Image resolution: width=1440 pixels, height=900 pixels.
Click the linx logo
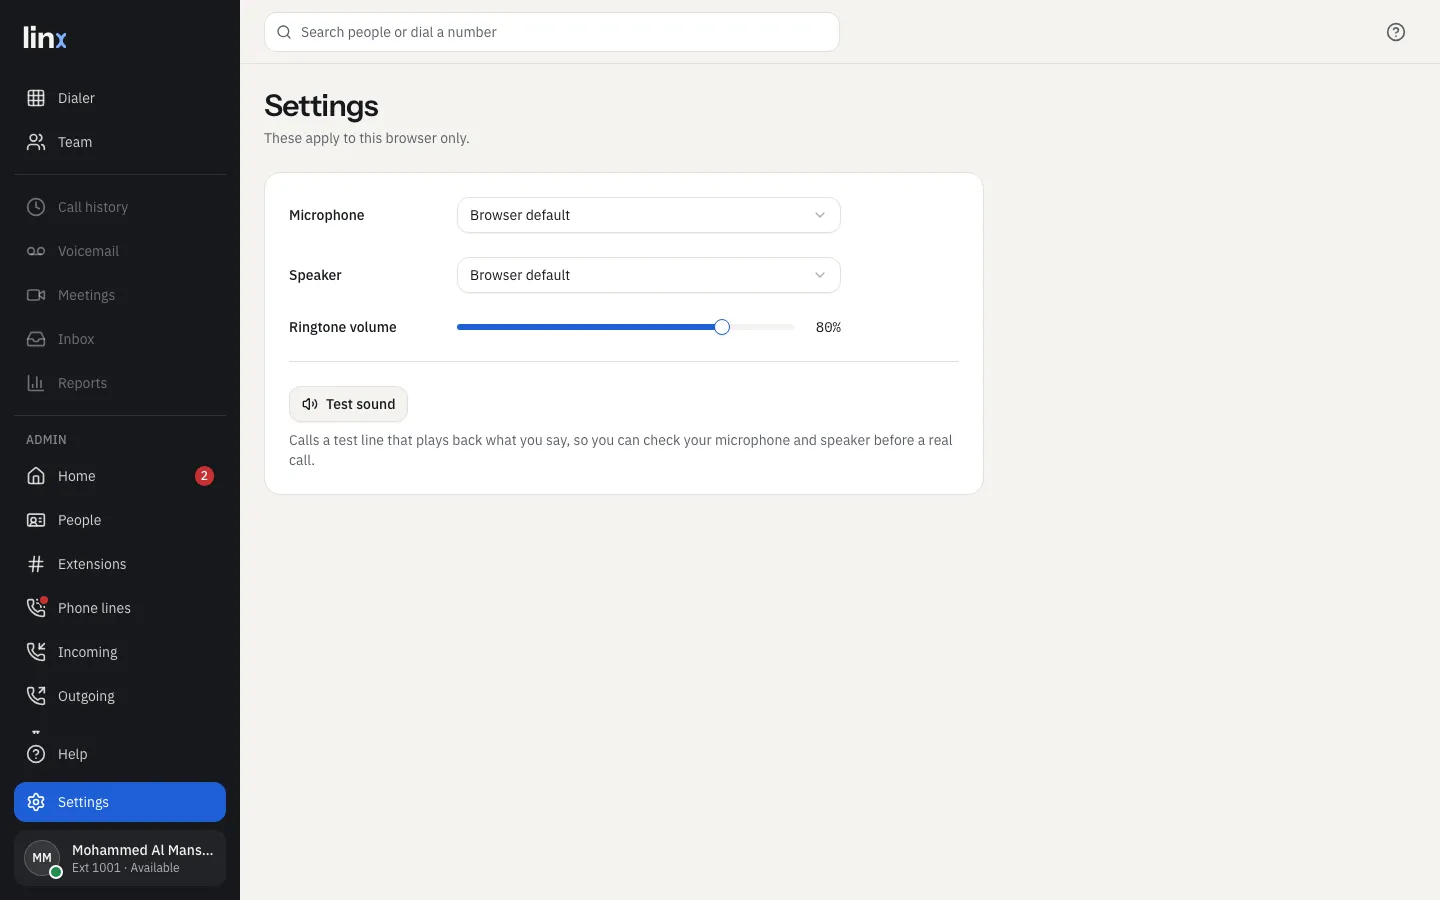pyautogui.click(x=45, y=38)
